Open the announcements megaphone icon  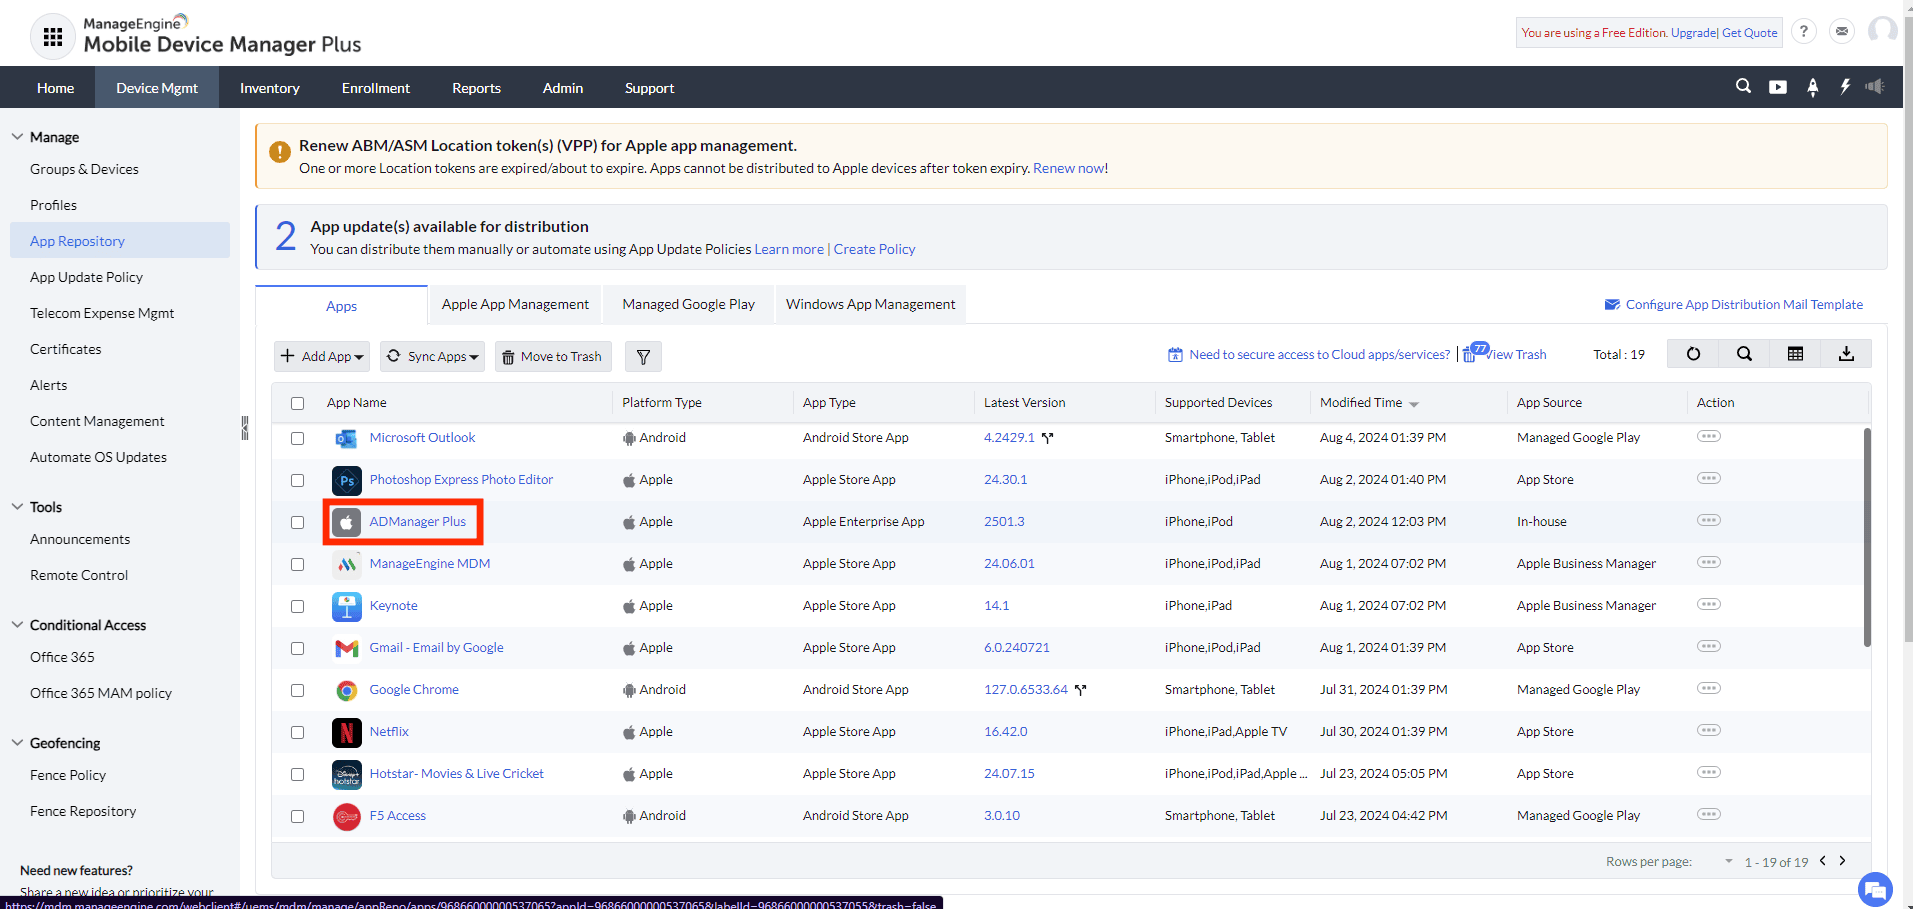tap(1875, 87)
